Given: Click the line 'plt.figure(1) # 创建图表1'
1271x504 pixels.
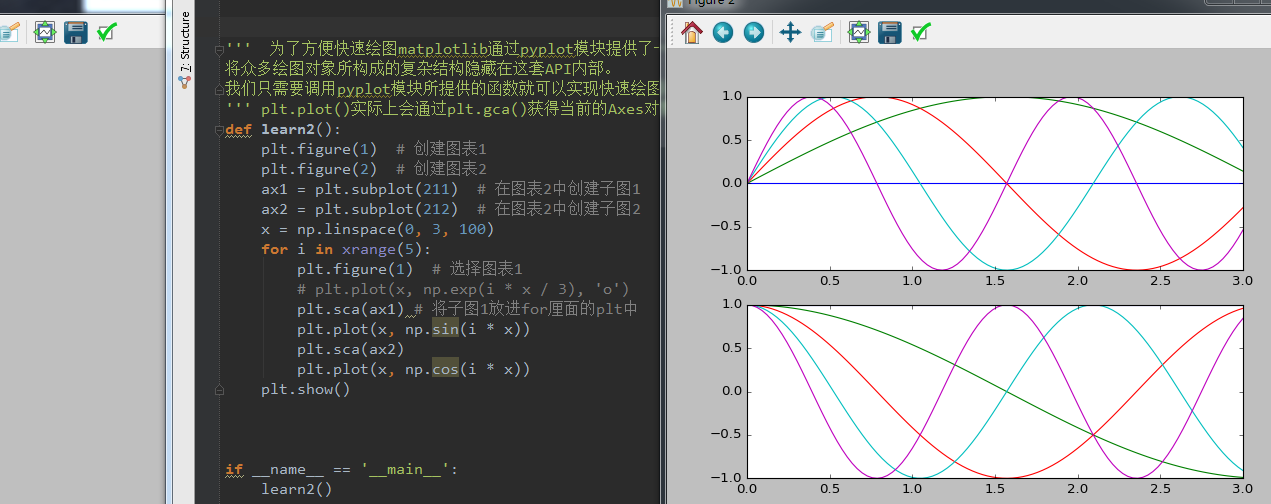Looking at the screenshot, I should (374, 150).
